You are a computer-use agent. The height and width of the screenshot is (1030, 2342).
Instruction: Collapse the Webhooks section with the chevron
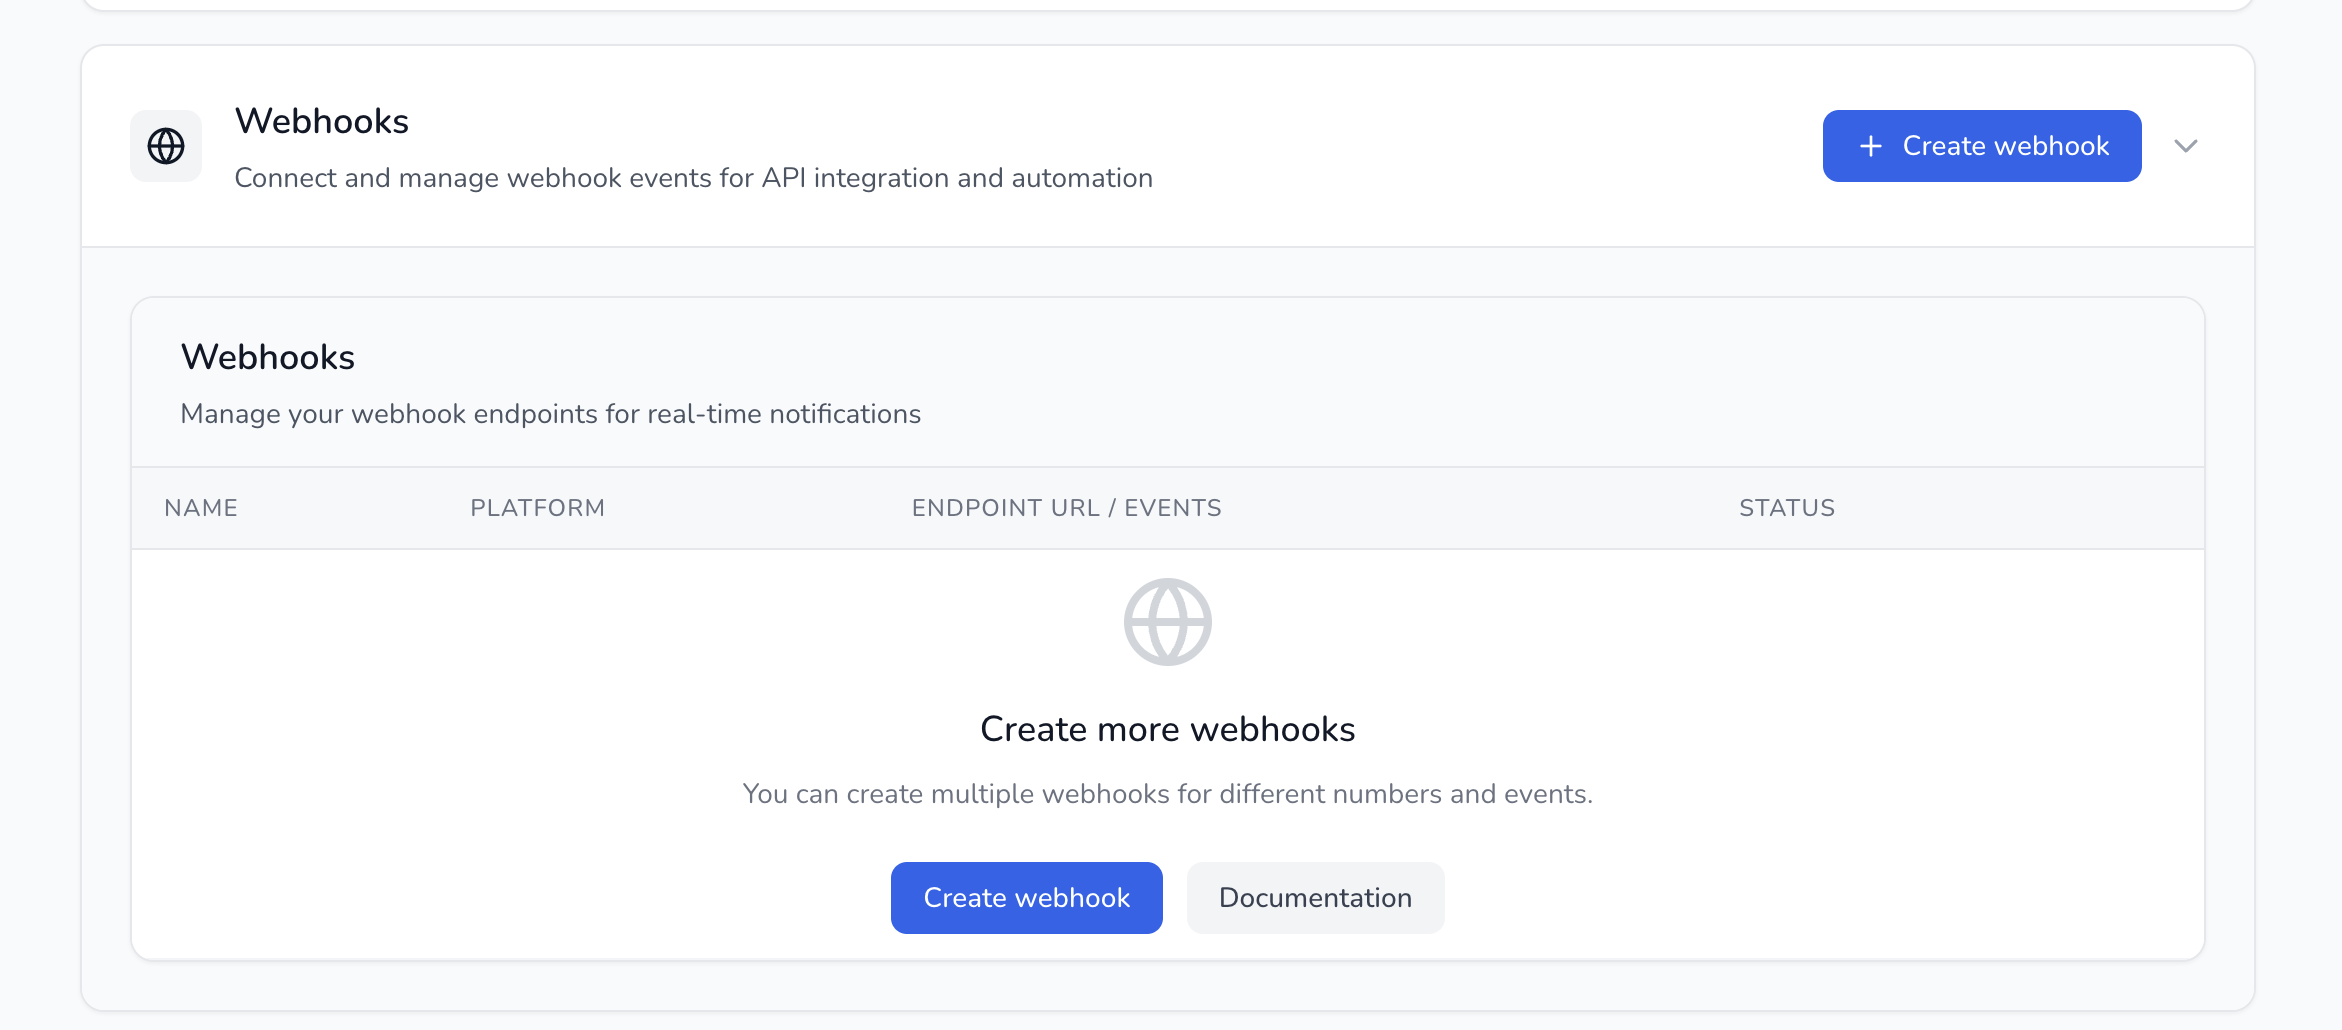(x=2185, y=146)
